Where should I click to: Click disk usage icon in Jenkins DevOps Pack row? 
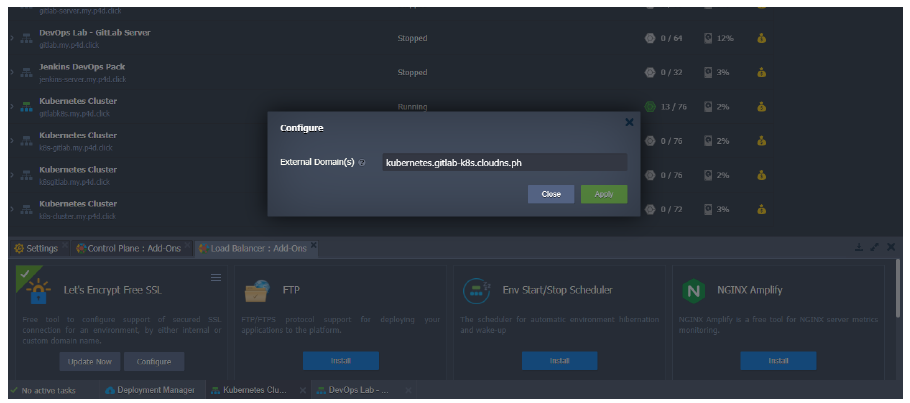click(708, 73)
